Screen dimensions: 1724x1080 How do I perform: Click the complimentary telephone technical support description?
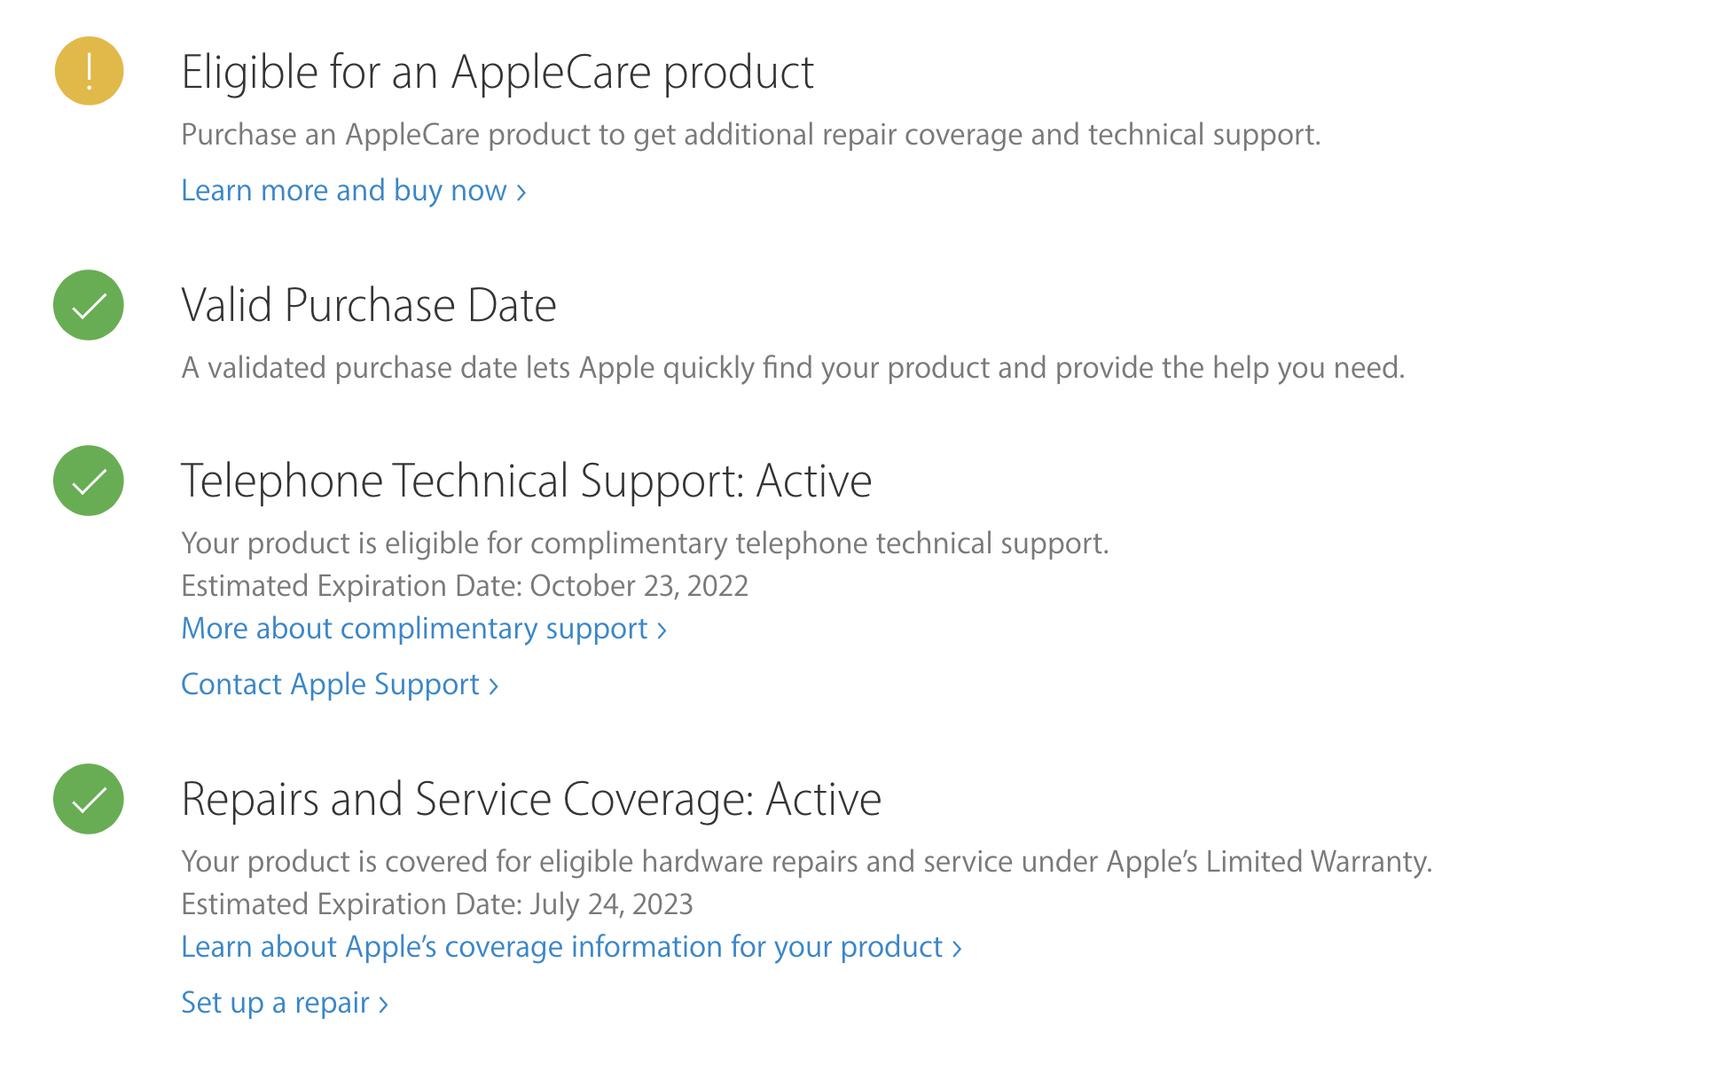645,543
